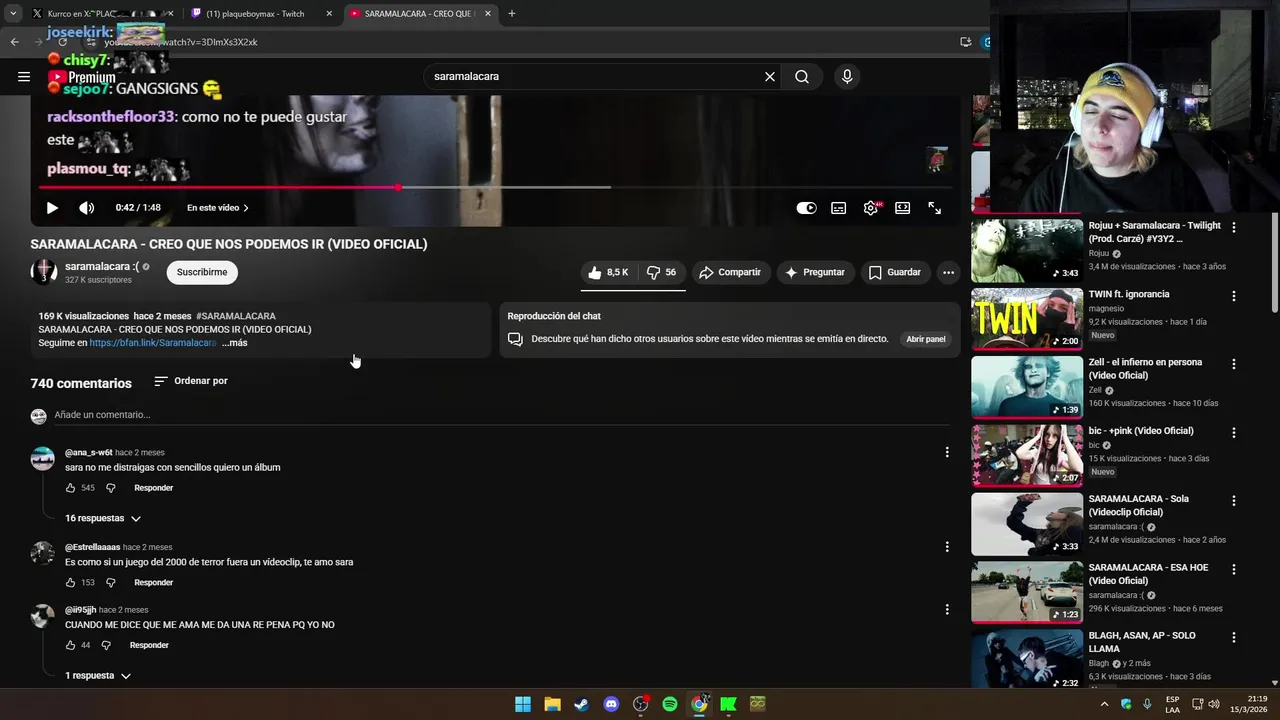Open 'Ordenar por' comment sort dropdown

pos(191,381)
